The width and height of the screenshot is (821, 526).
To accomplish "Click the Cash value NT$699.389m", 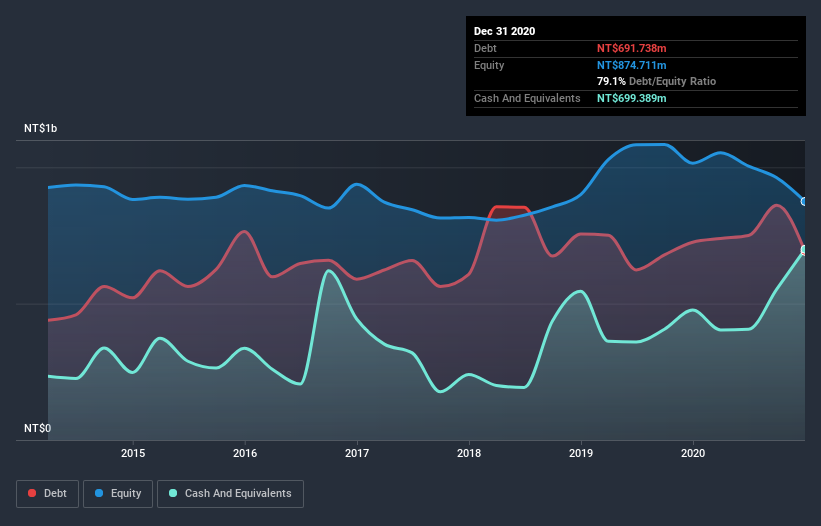I will (631, 98).
